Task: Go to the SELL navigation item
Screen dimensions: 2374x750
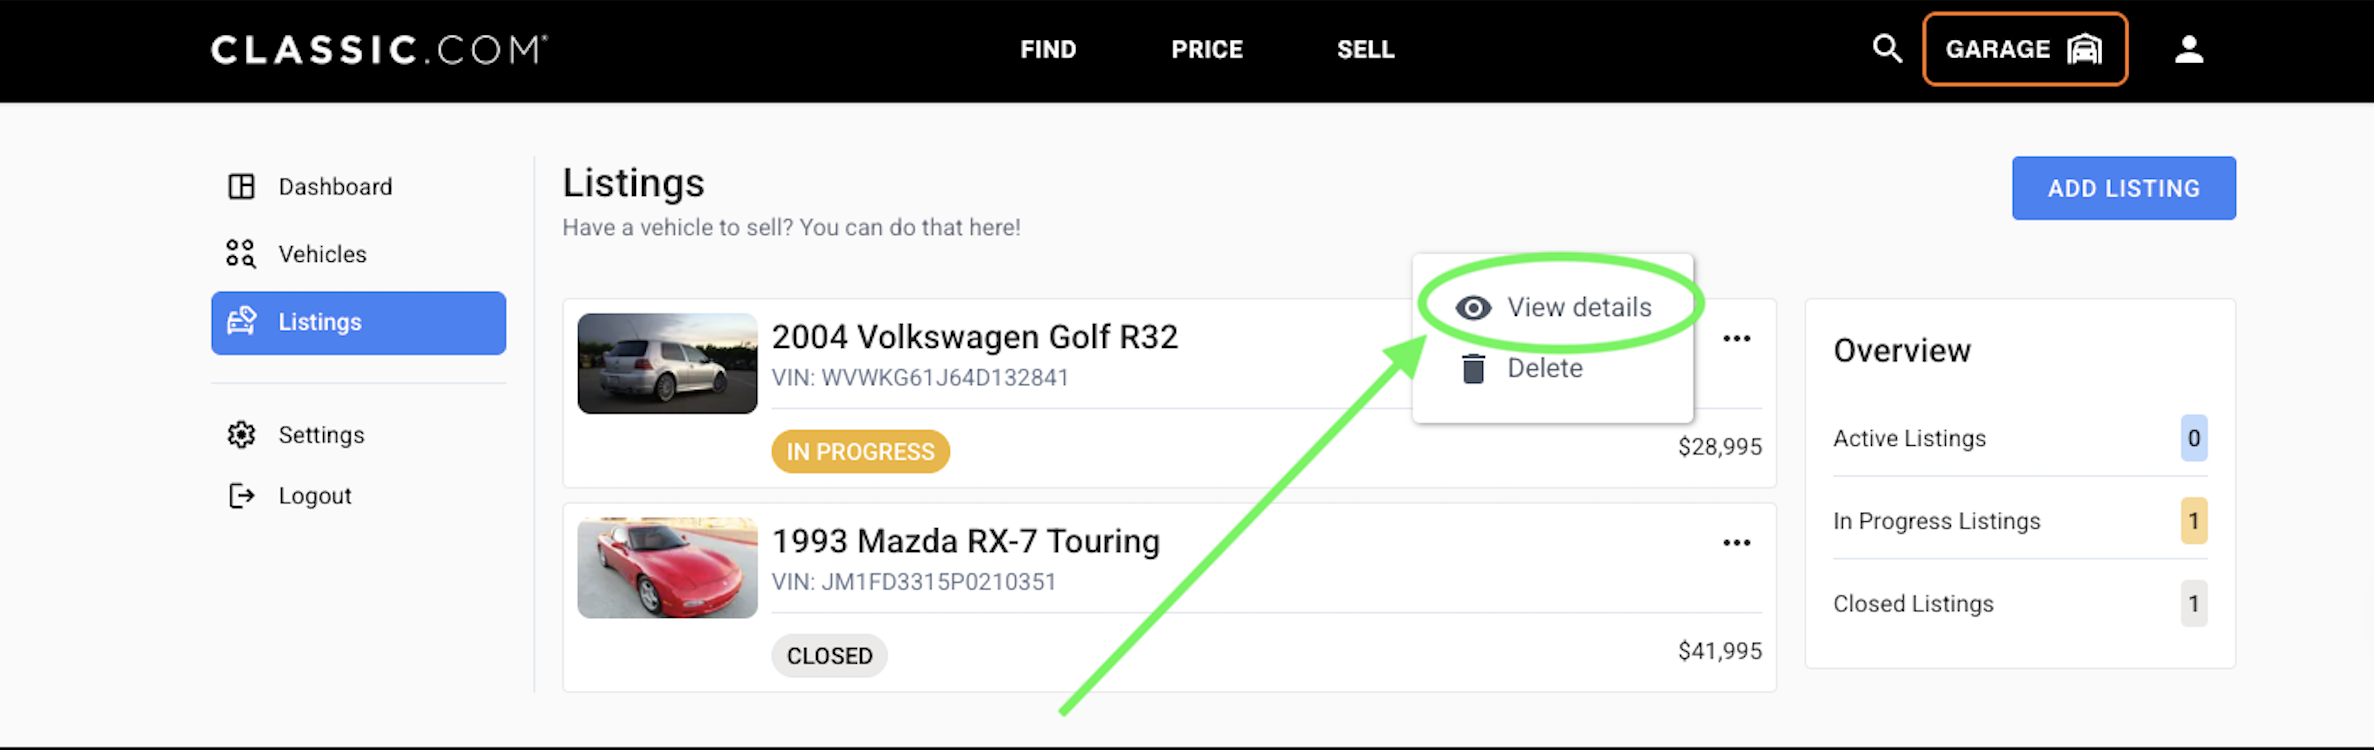Action: coord(1366,49)
